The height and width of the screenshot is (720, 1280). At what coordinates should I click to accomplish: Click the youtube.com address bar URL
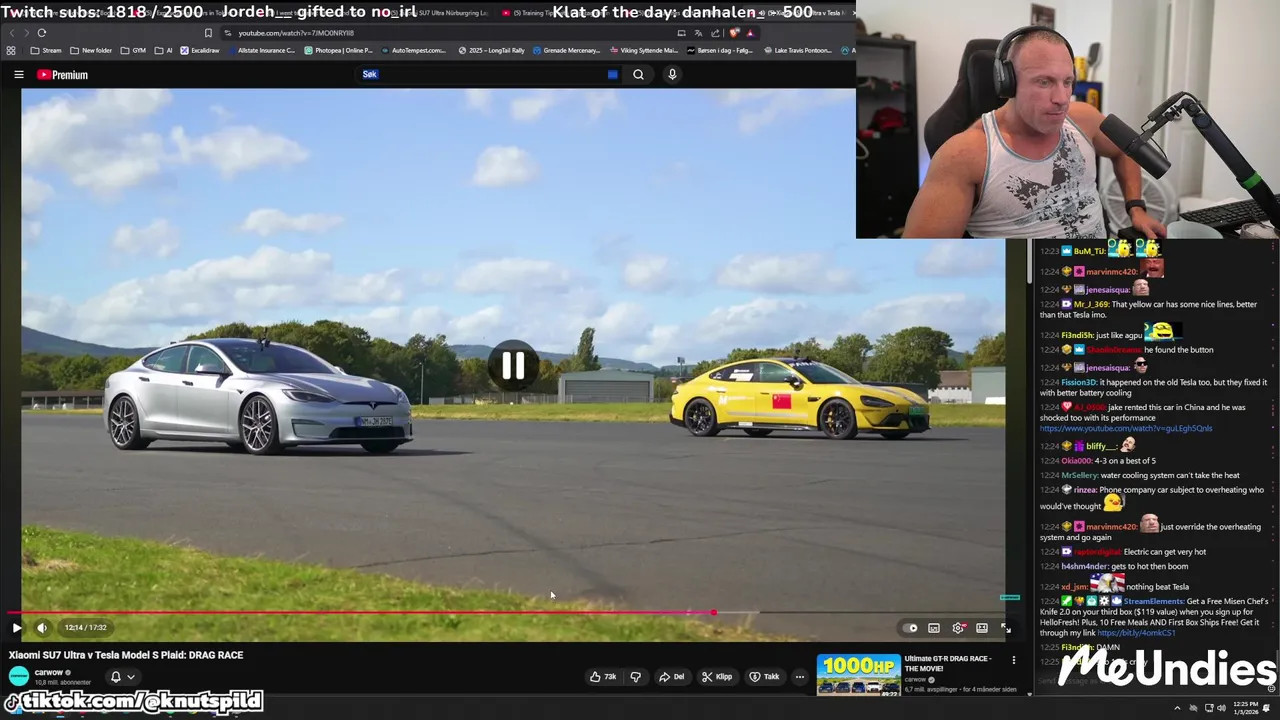click(296, 33)
